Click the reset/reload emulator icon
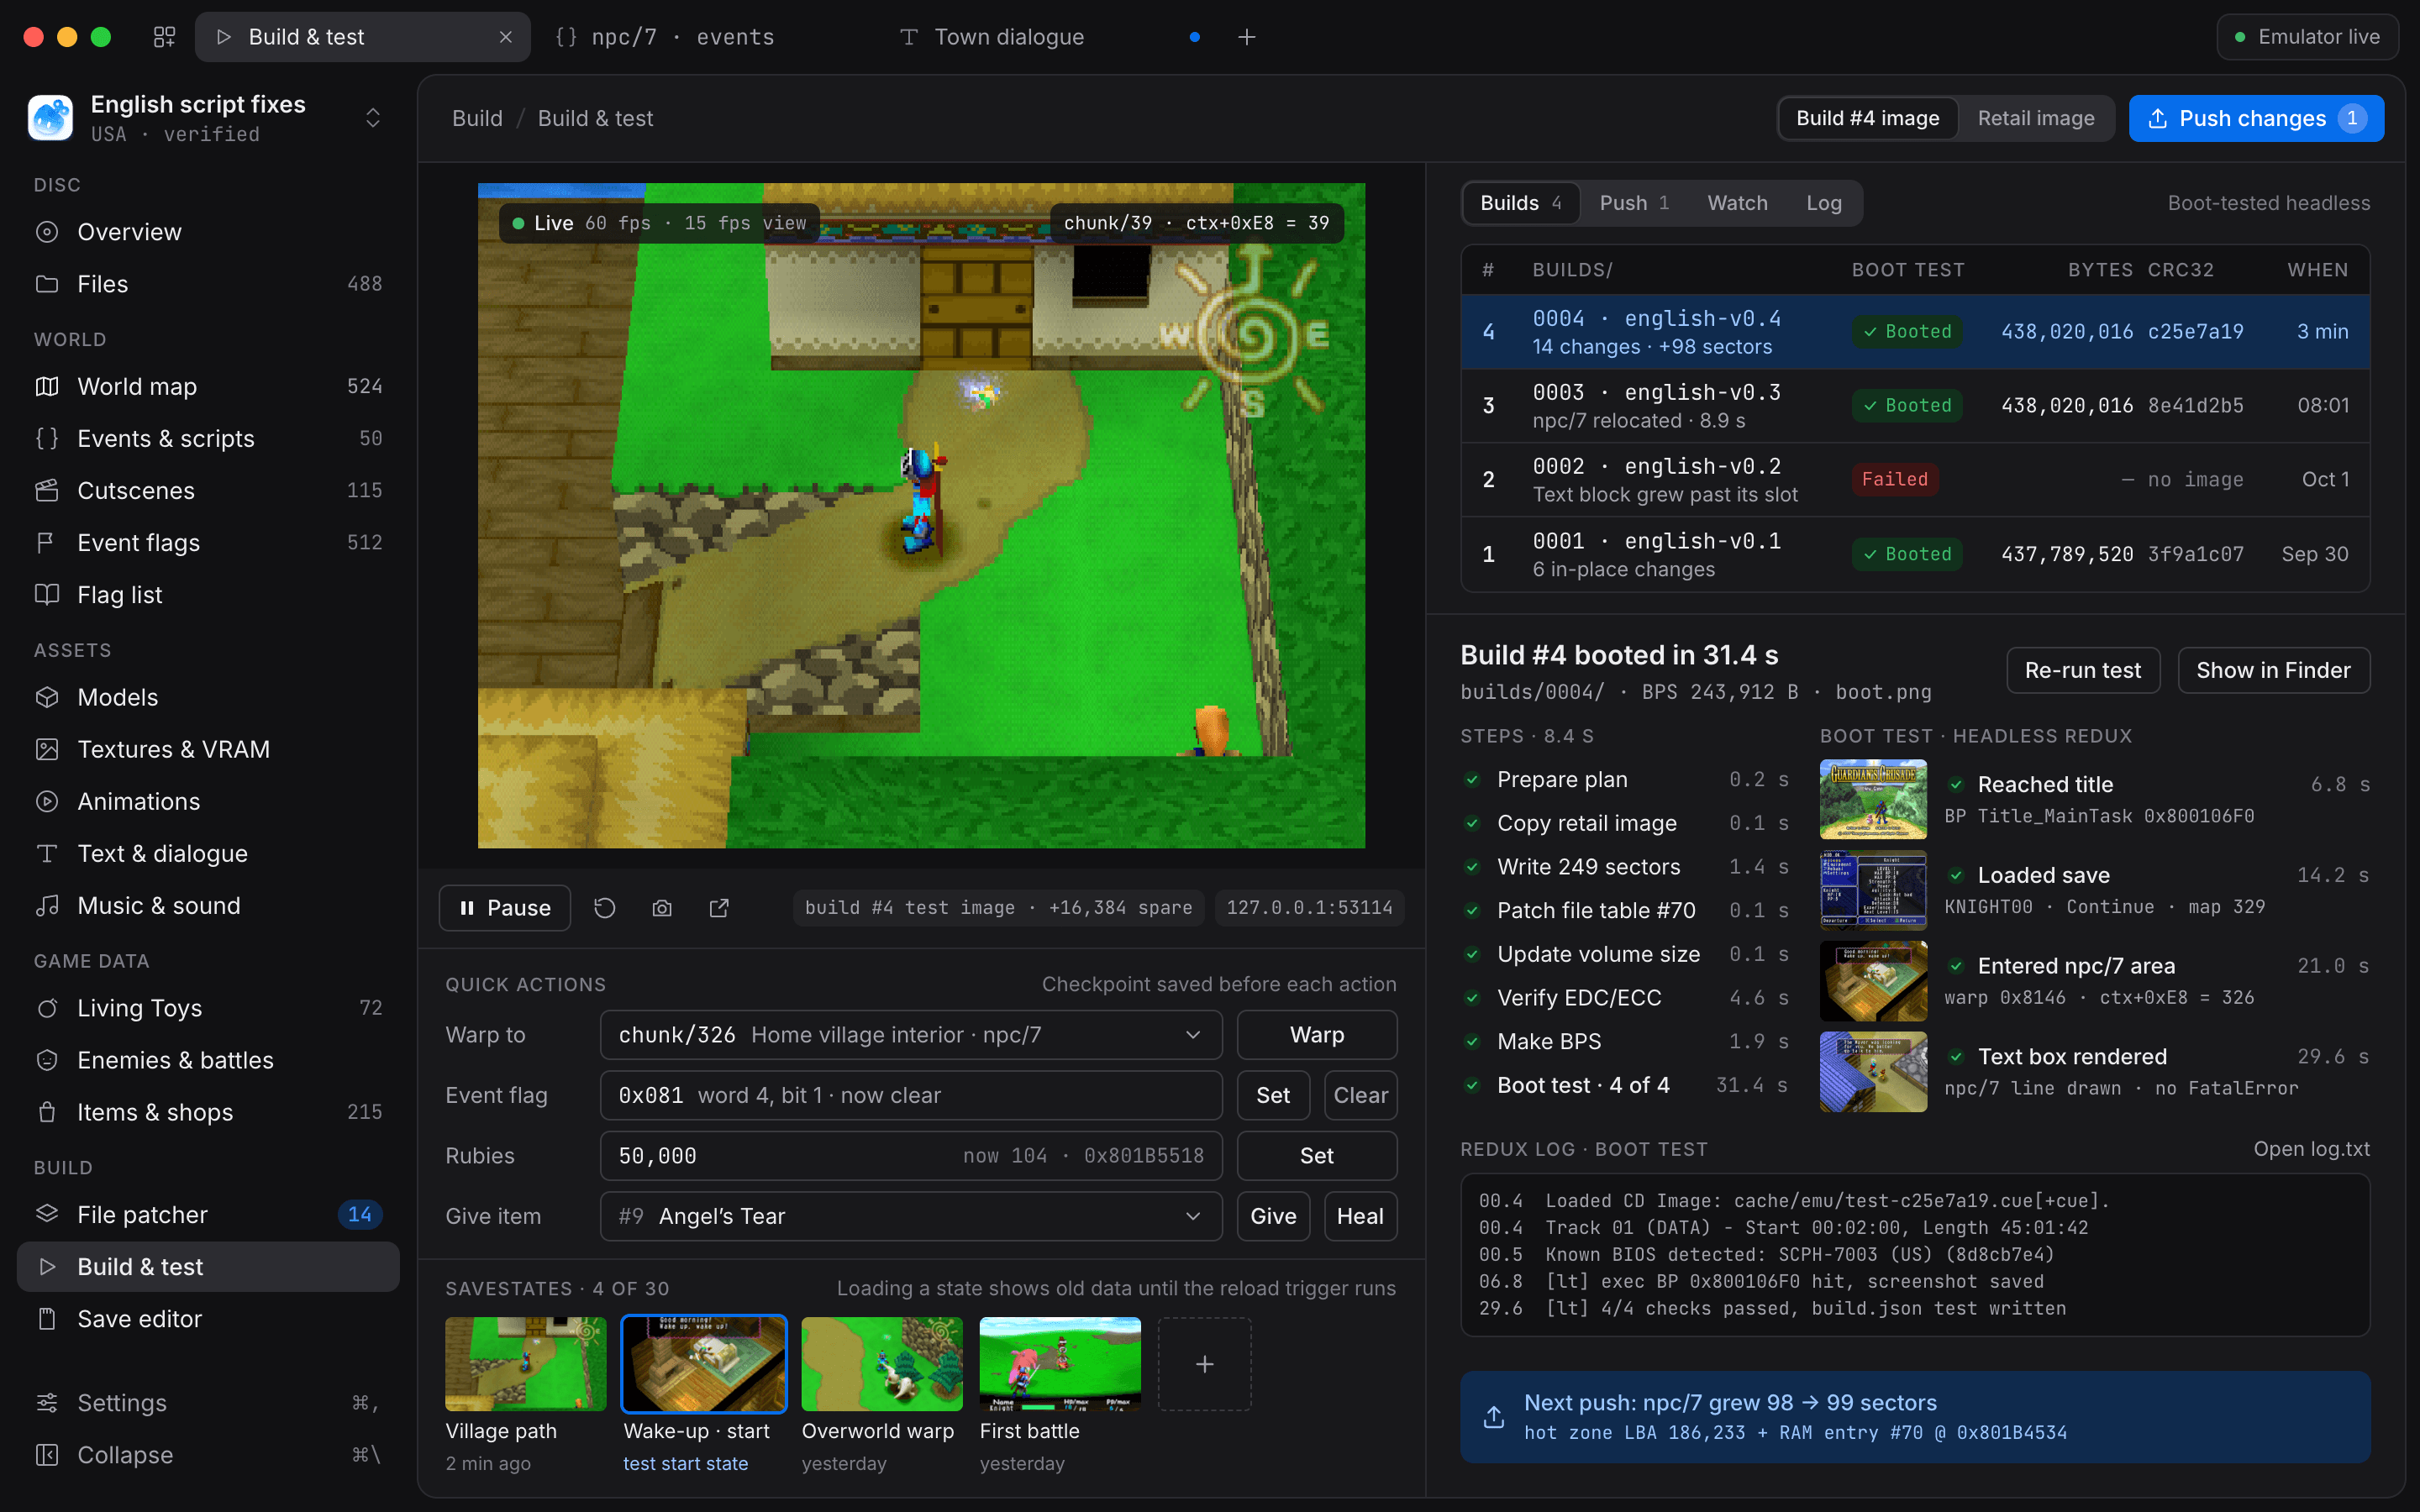2420x1512 pixels. coord(604,908)
